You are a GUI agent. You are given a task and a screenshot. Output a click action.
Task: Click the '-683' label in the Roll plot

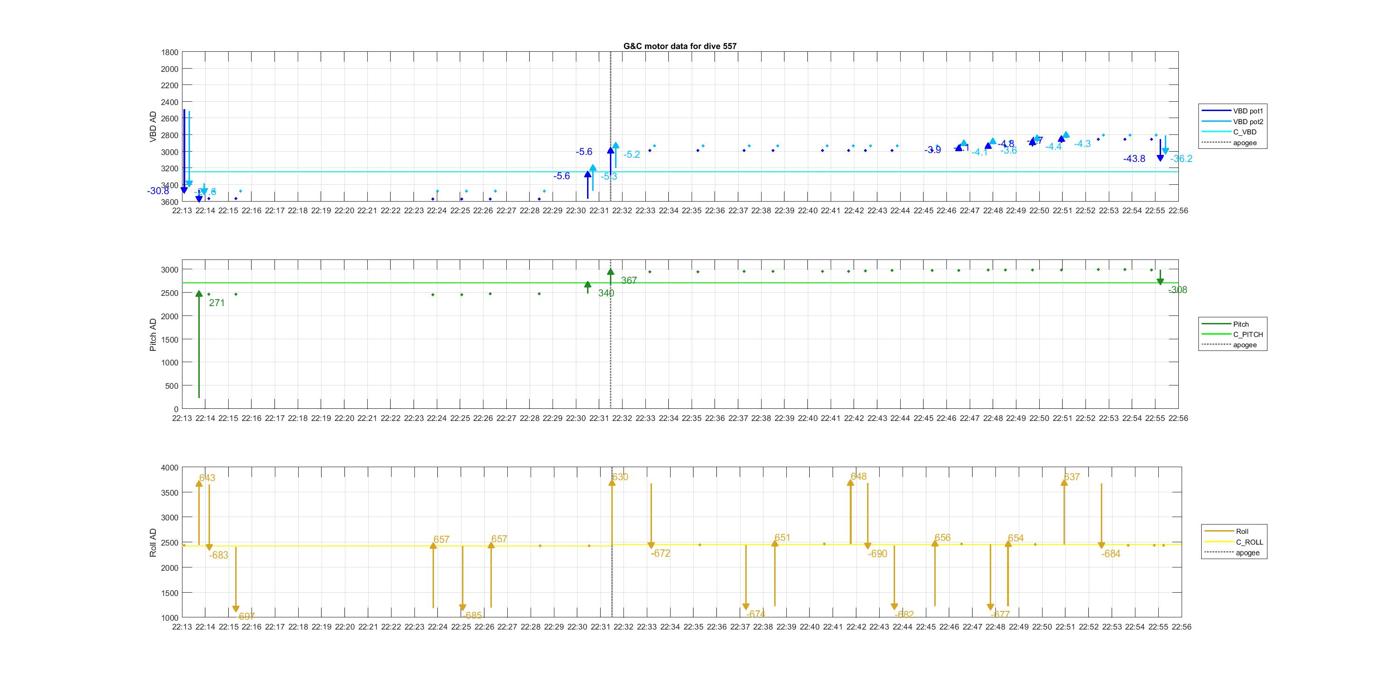coord(218,555)
